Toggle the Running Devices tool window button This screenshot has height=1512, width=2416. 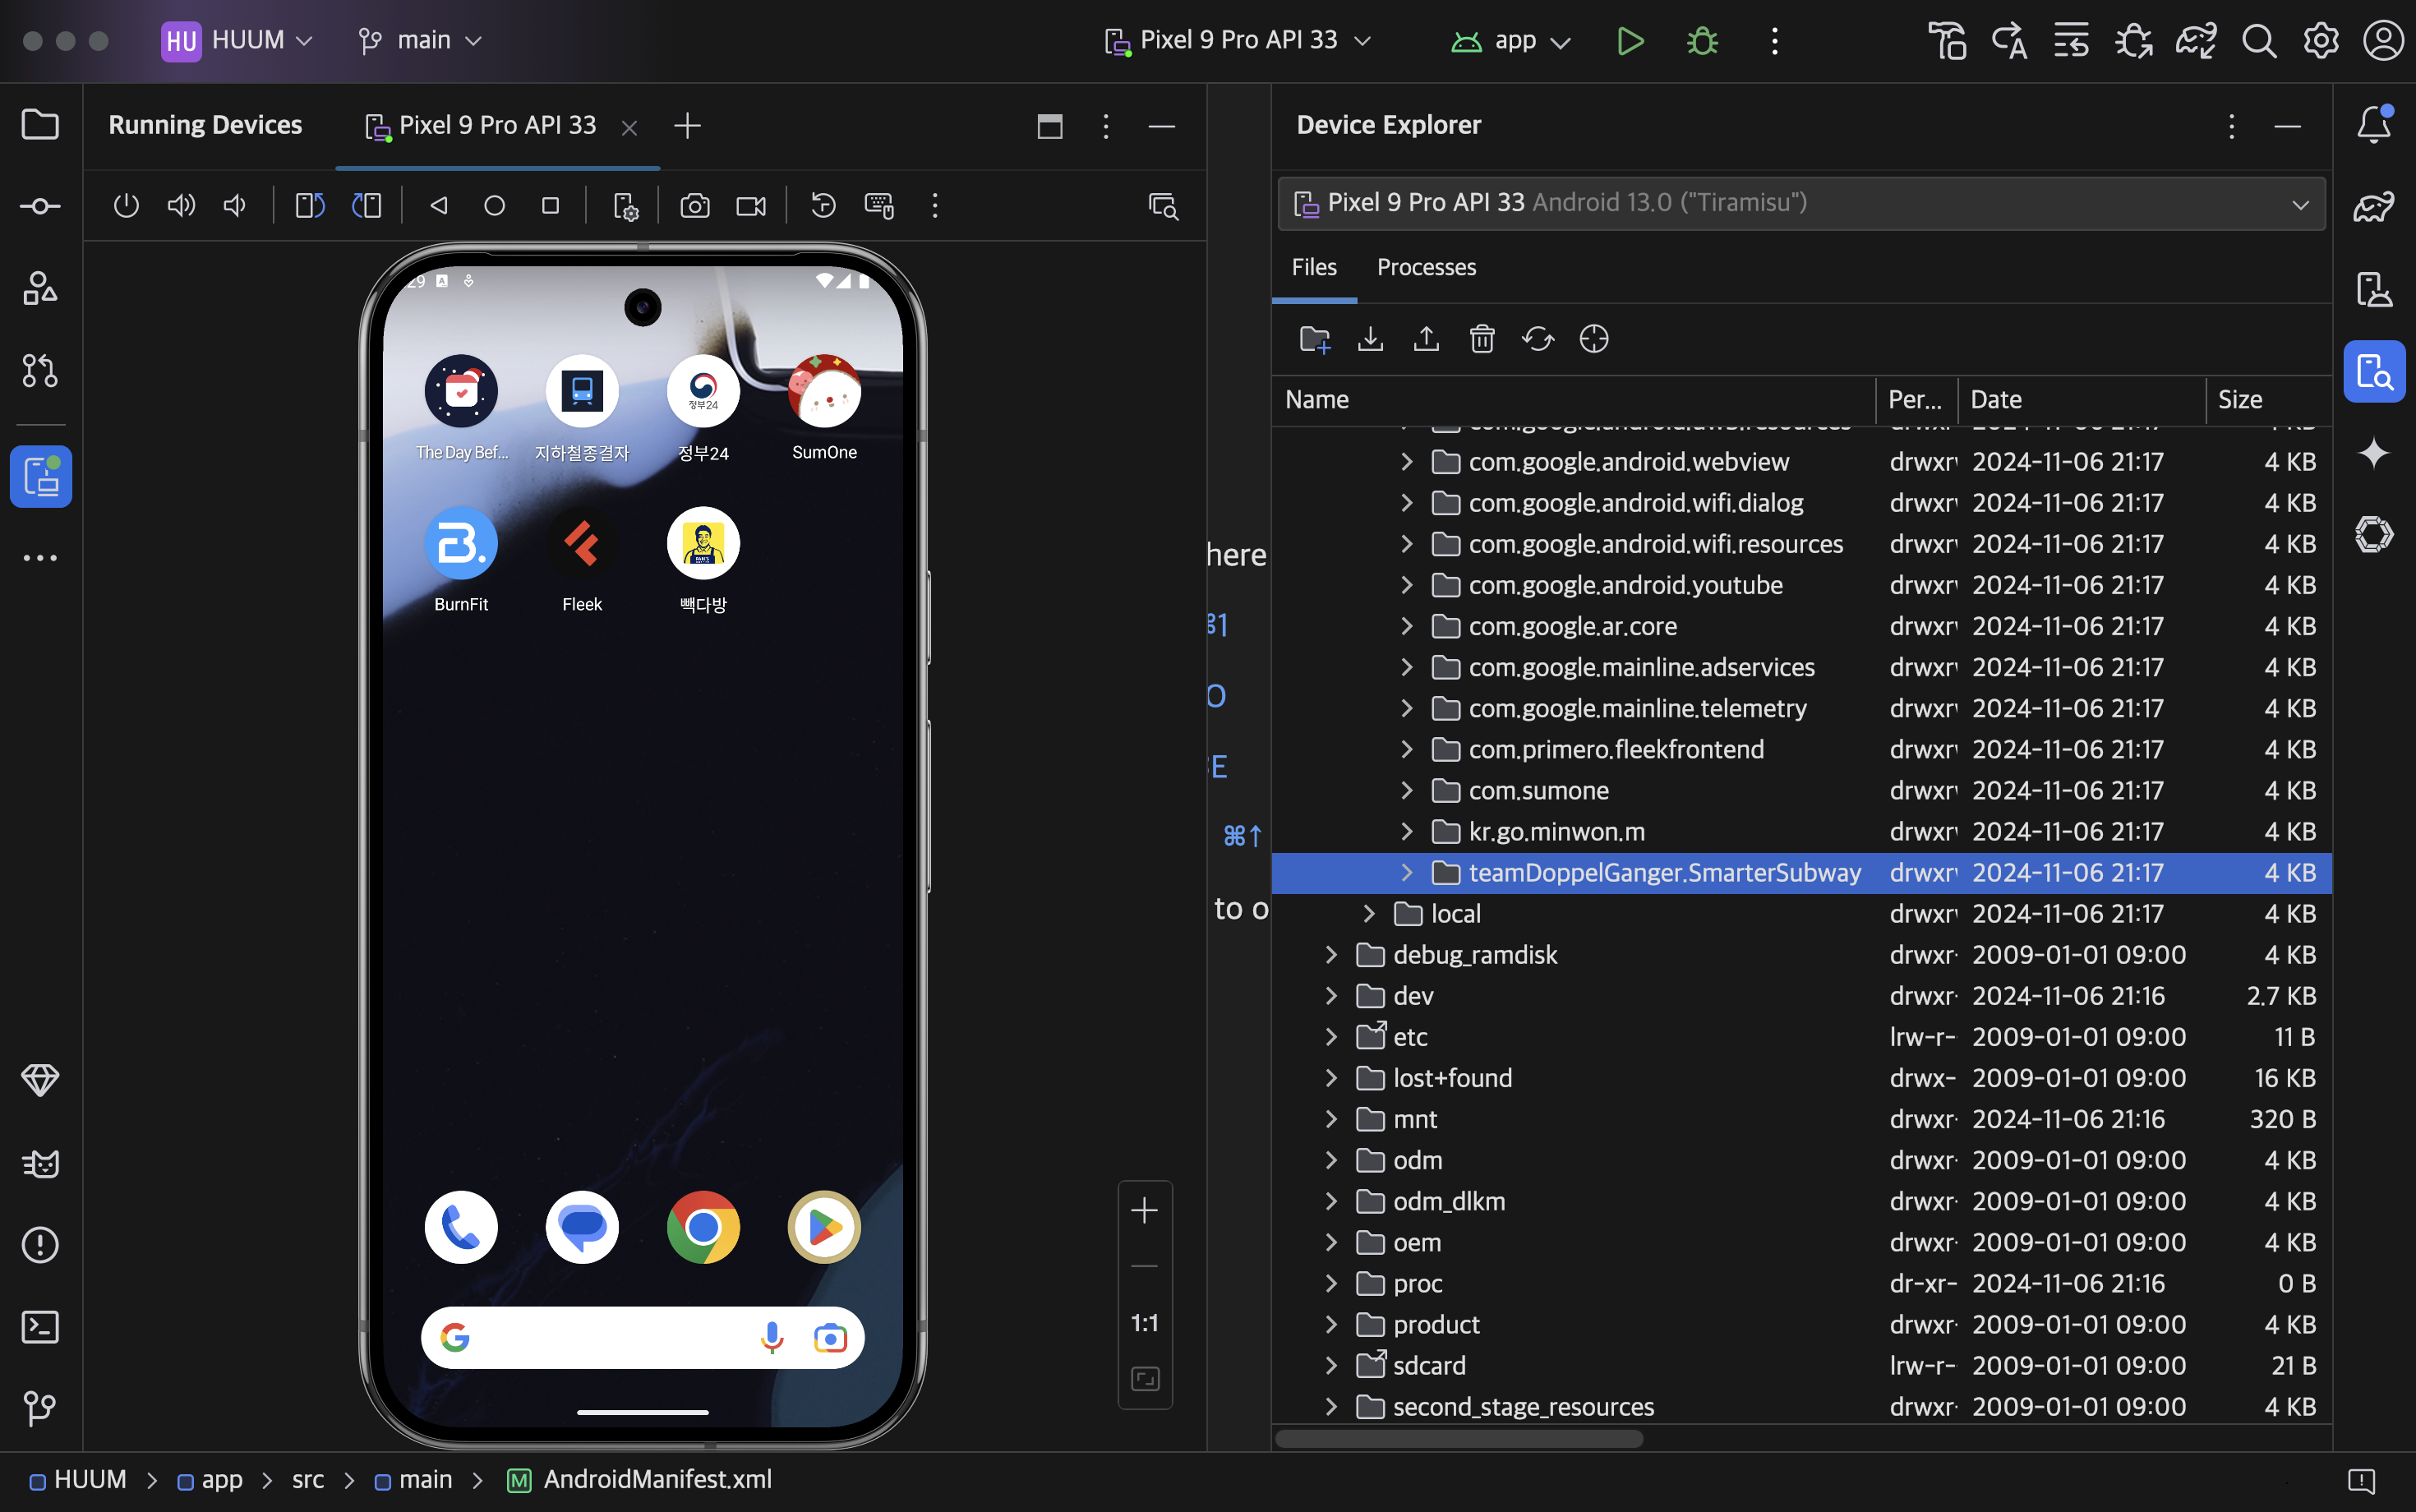point(41,477)
